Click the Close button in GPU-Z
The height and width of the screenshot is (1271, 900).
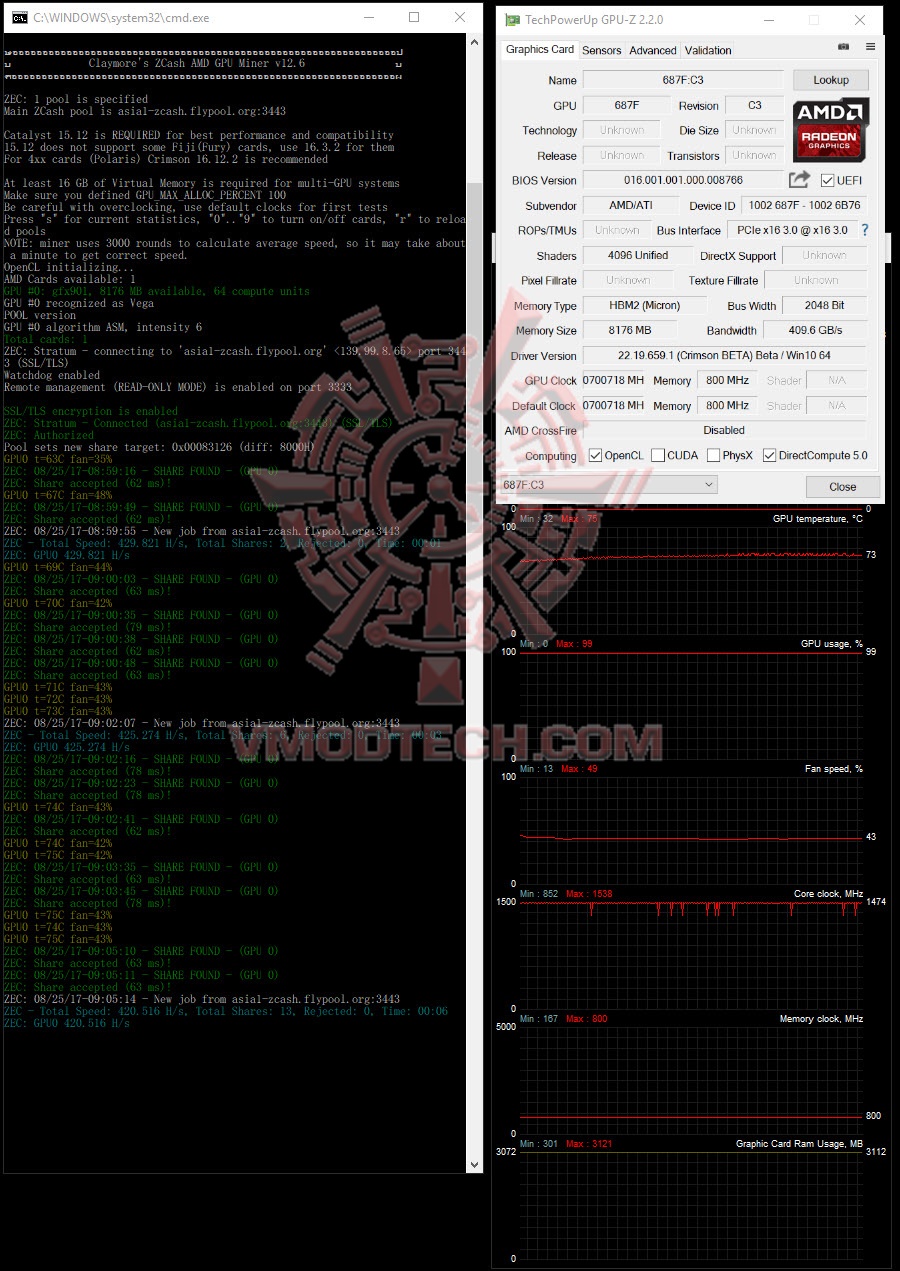(843, 487)
